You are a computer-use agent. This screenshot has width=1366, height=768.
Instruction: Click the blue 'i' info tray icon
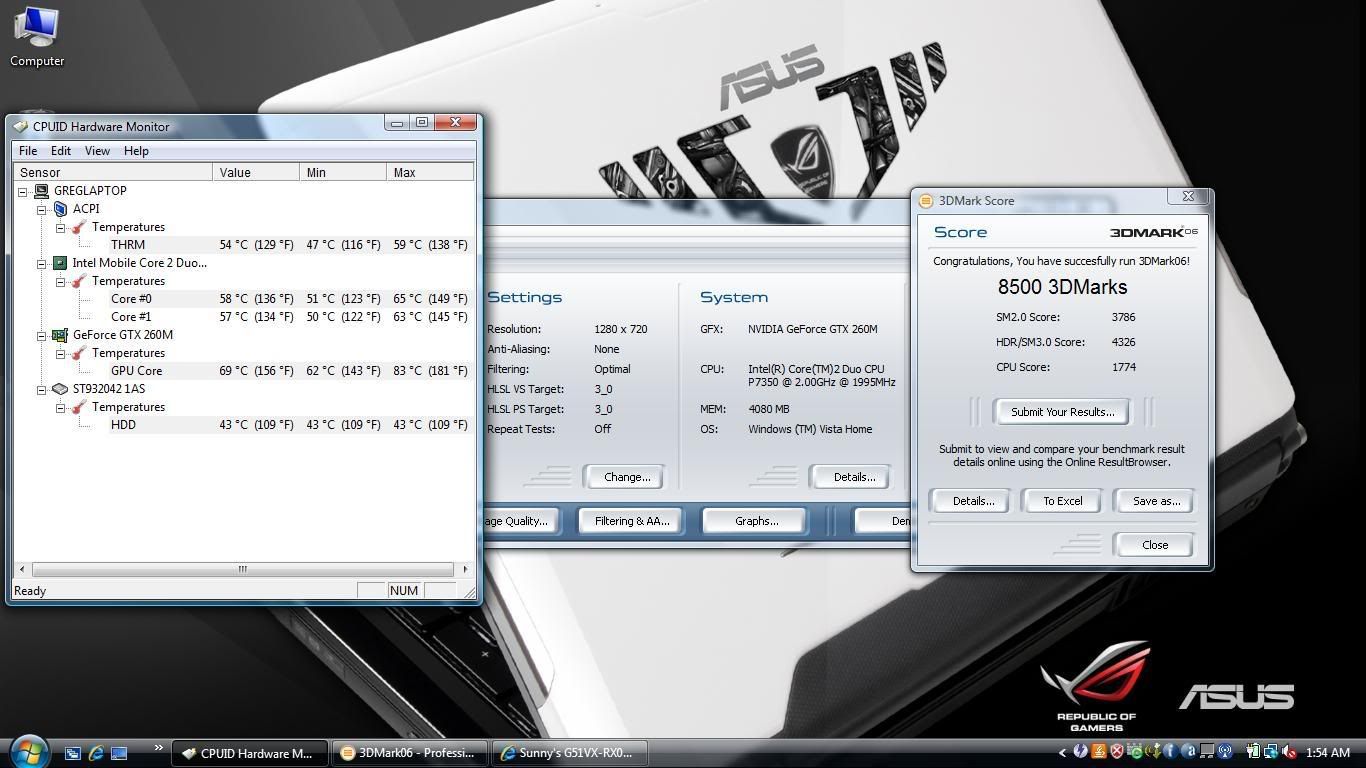(x=1171, y=752)
